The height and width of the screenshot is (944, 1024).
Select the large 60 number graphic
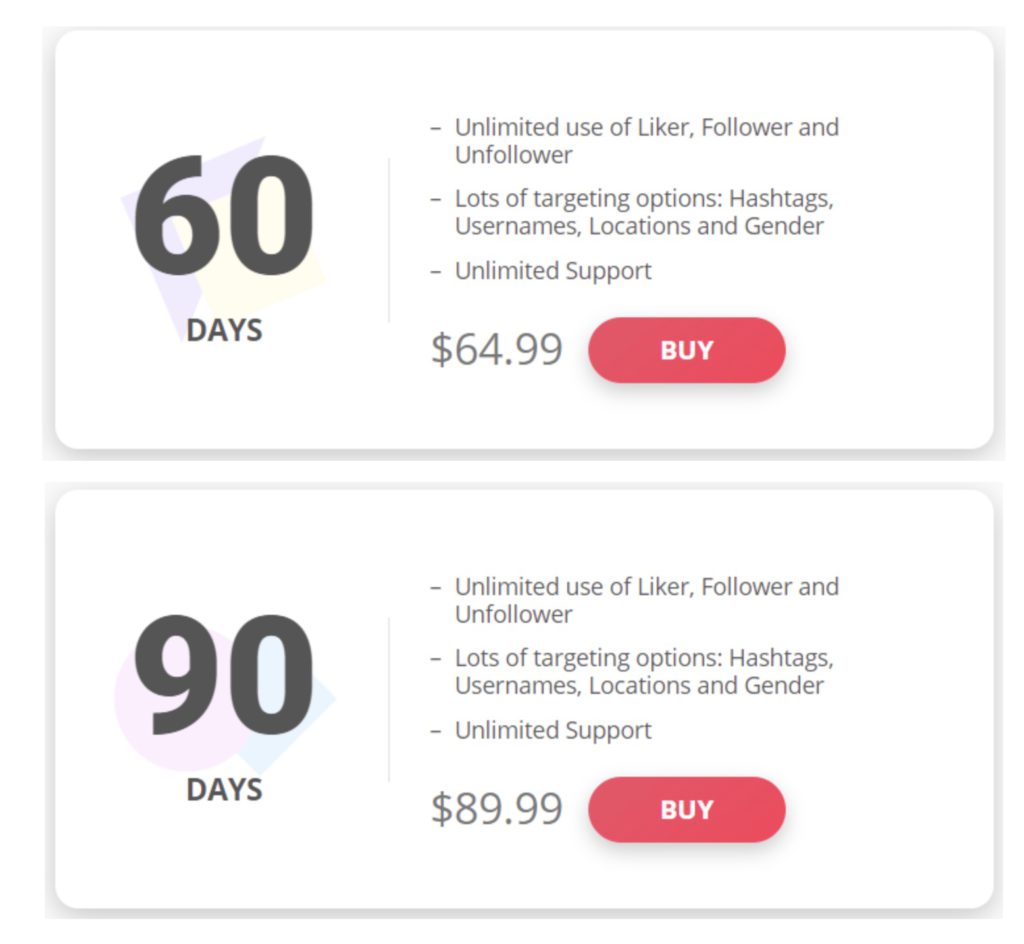tap(223, 215)
